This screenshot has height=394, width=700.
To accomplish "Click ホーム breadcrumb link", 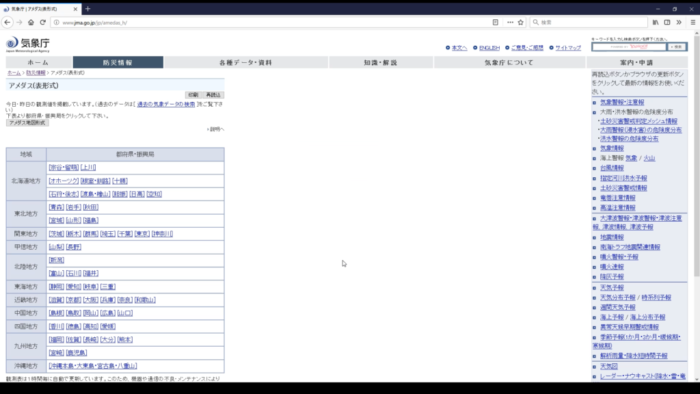I will [x=14, y=73].
